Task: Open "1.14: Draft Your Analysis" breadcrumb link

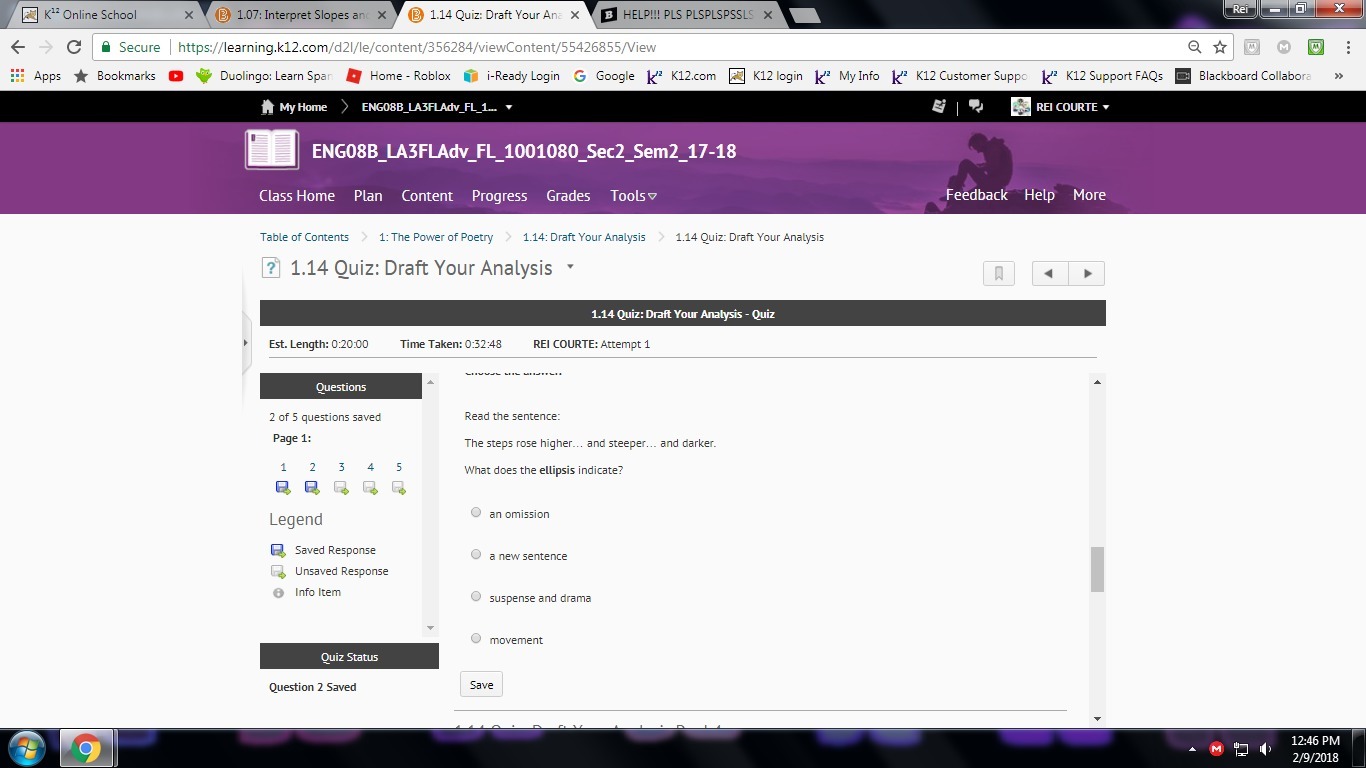Action: [x=584, y=237]
